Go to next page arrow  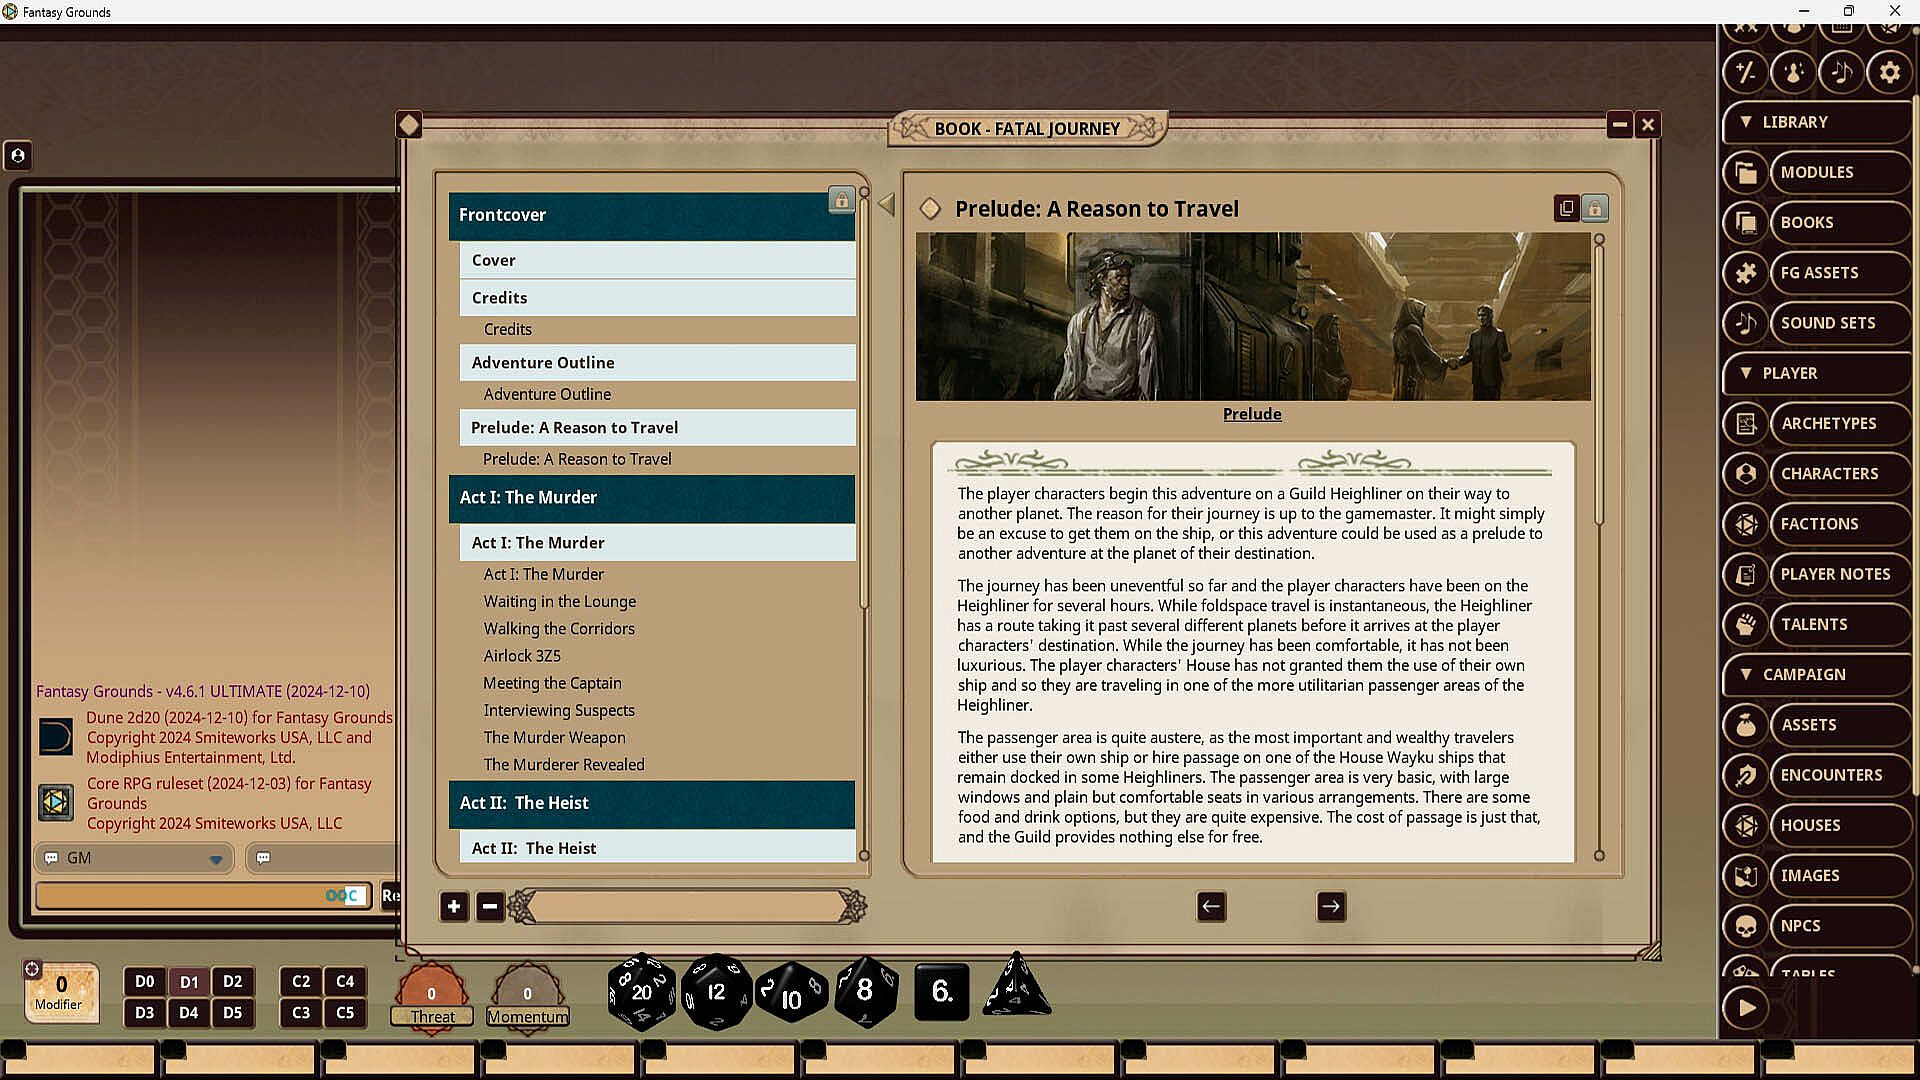[1331, 907]
